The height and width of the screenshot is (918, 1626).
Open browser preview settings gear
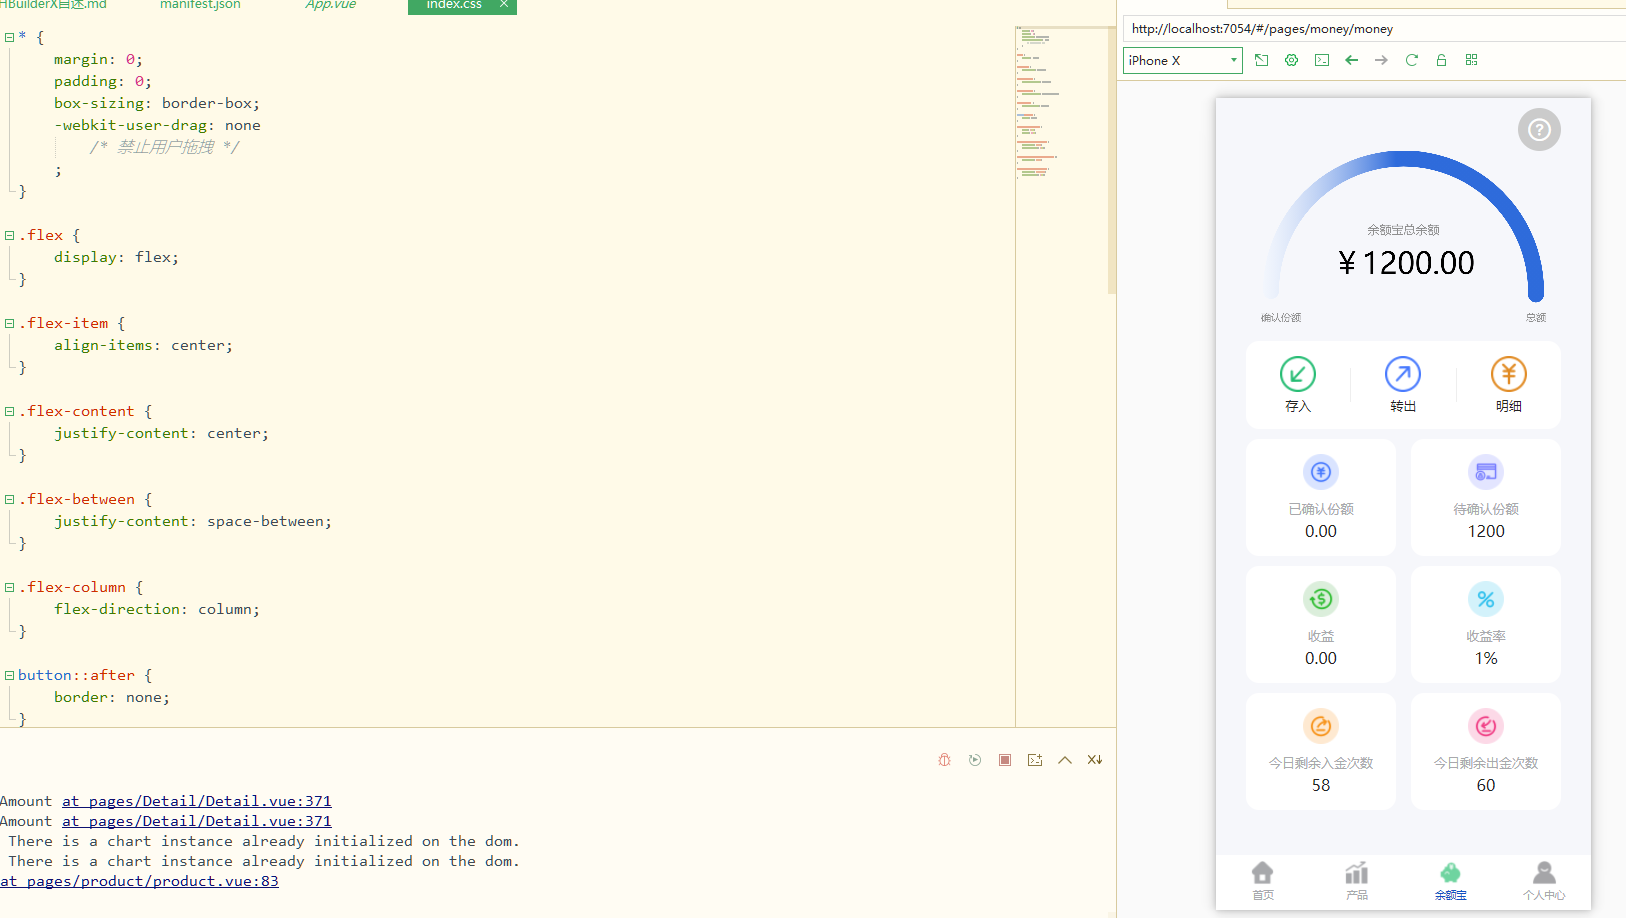click(x=1291, y=60)
